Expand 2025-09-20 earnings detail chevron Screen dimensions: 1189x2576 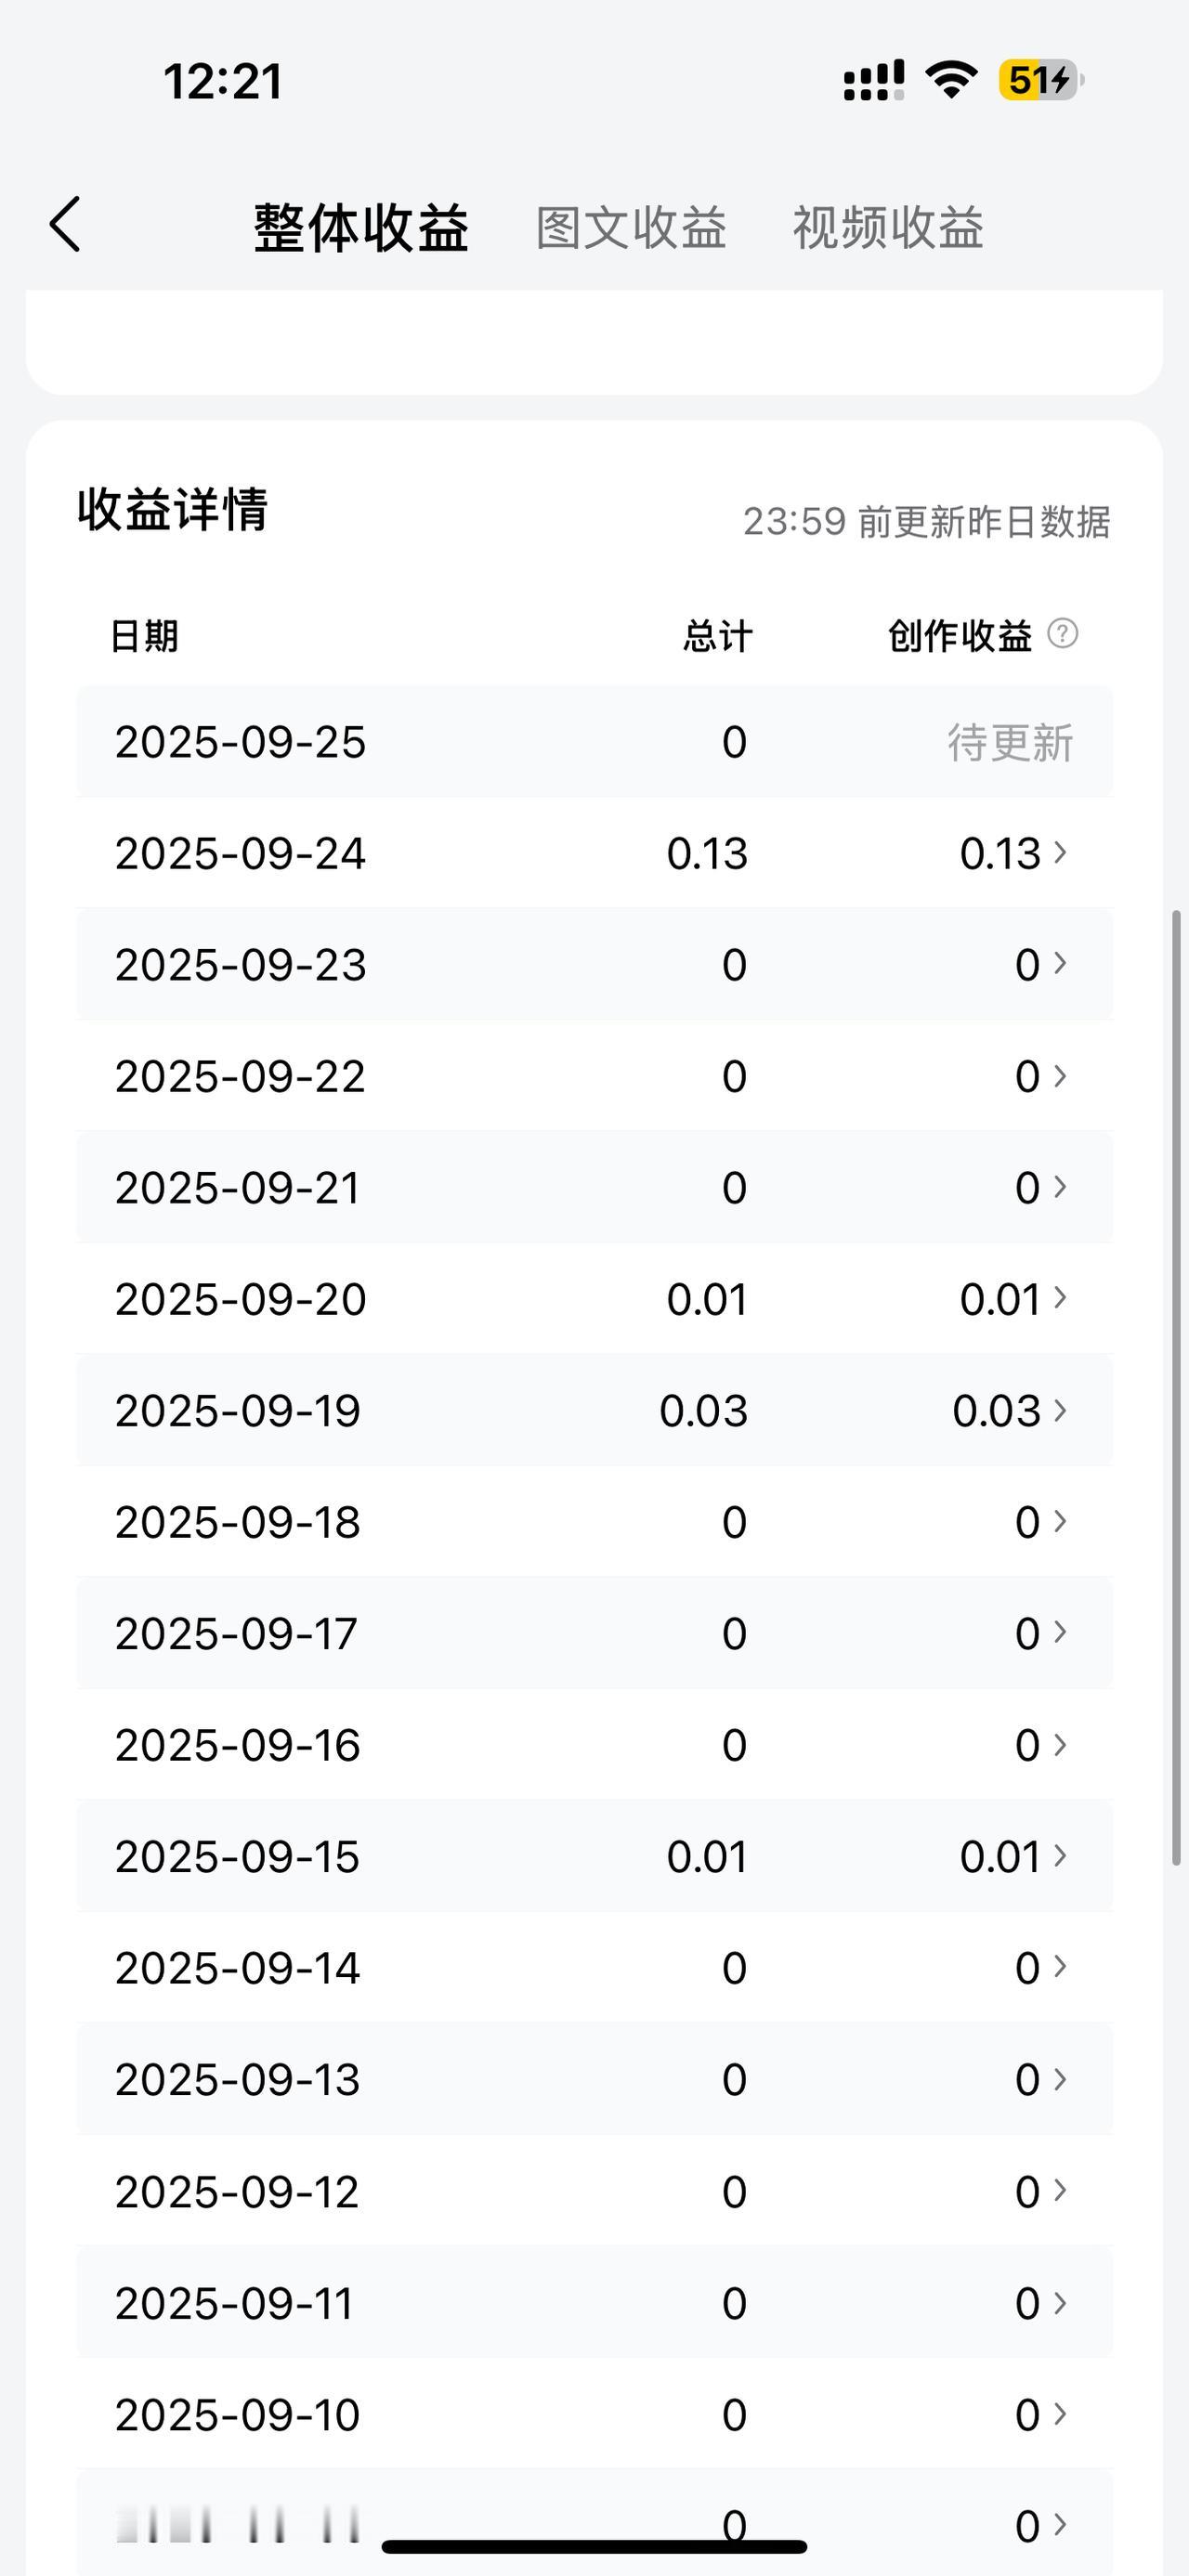click(x=1060, y=1298)
